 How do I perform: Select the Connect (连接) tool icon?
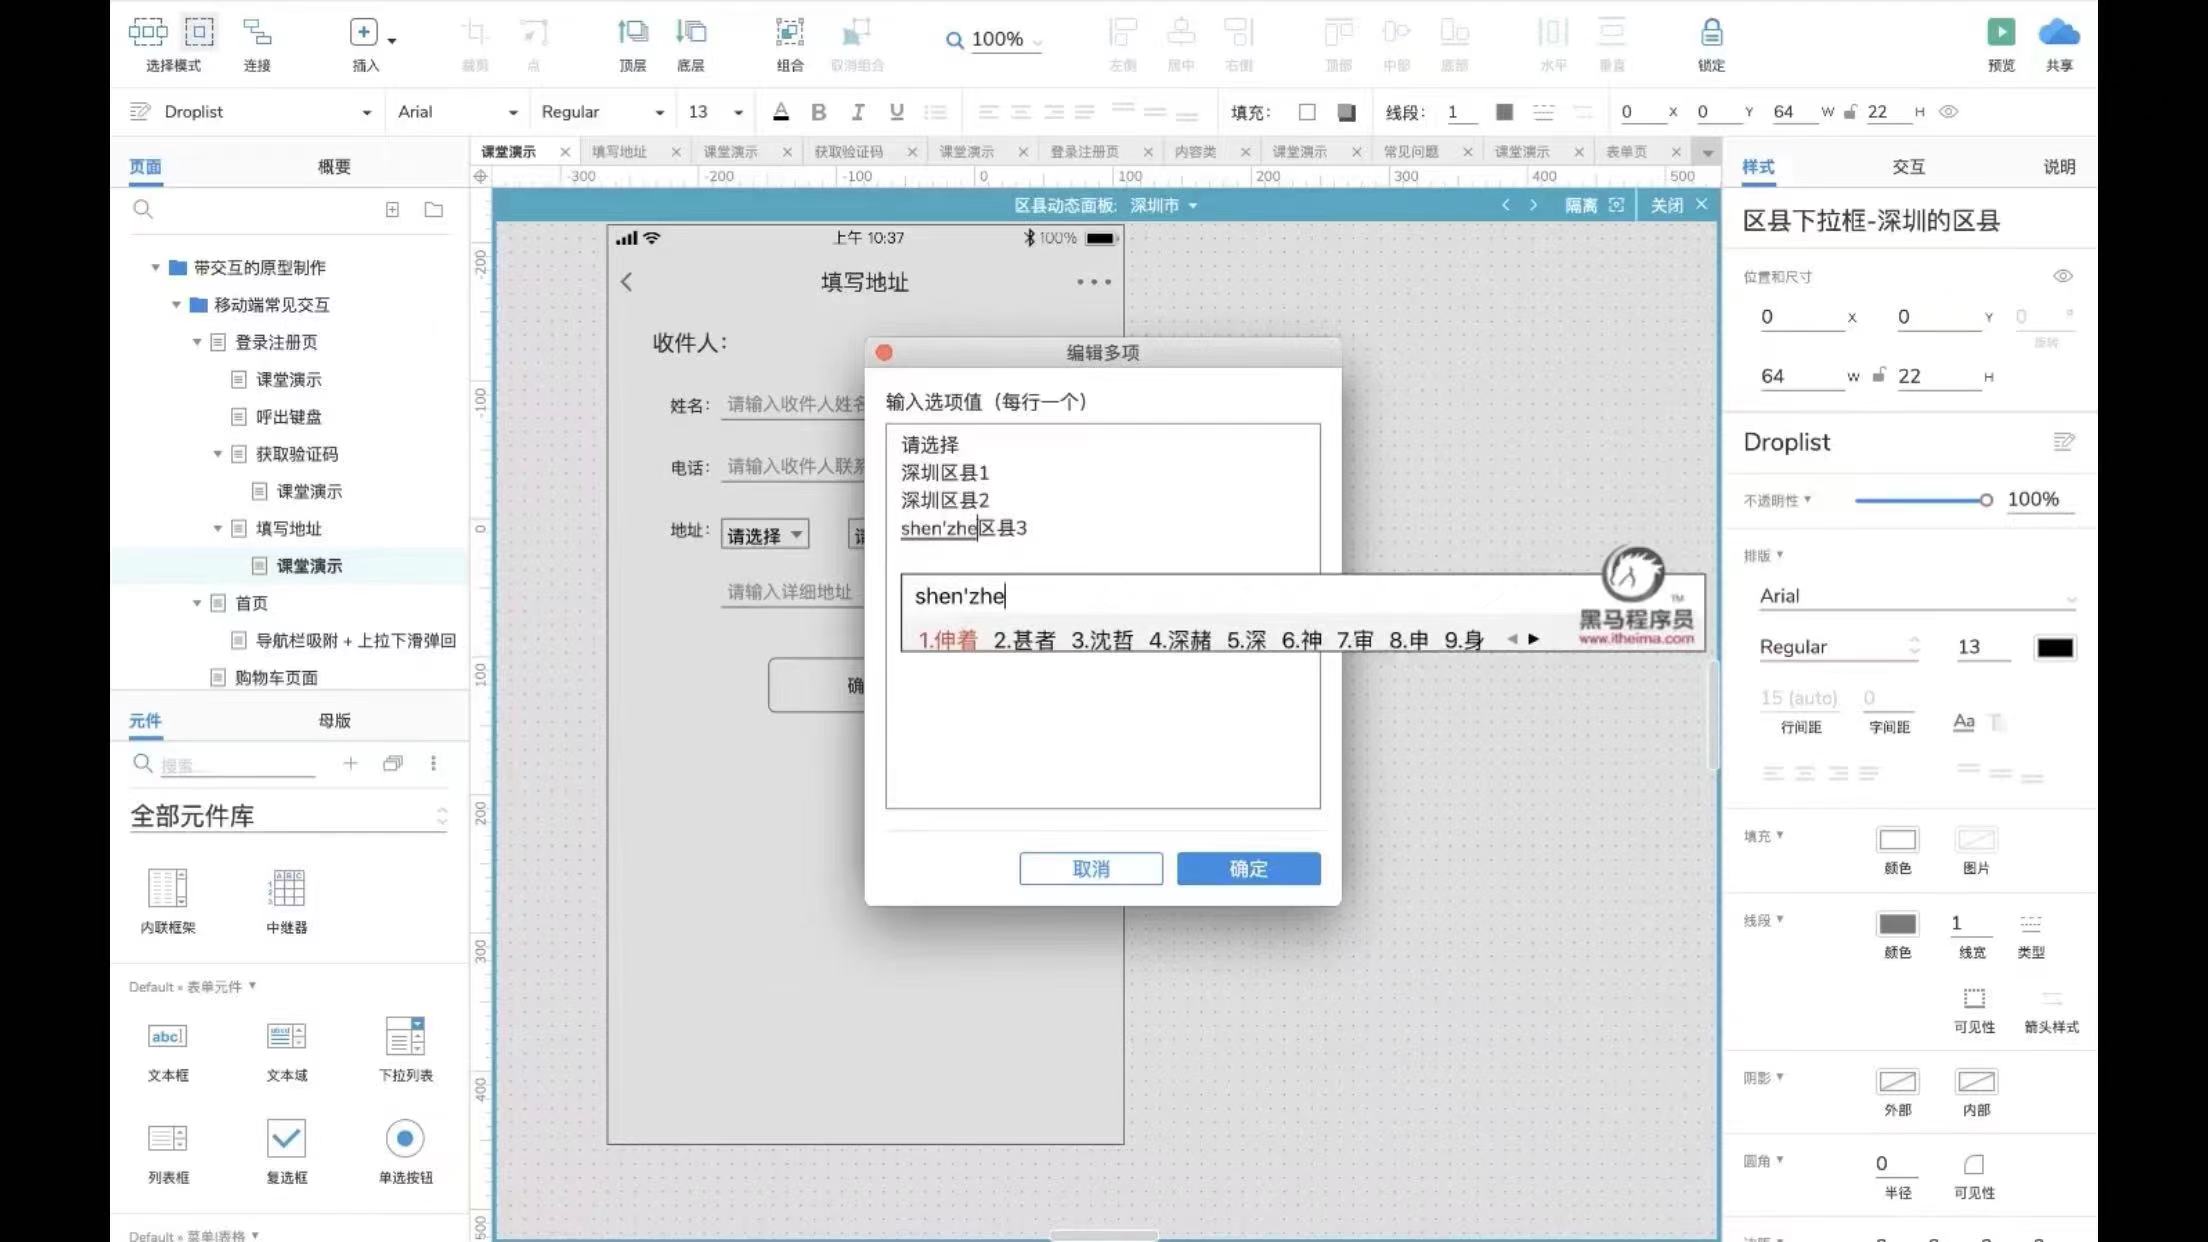pos(257,33)
